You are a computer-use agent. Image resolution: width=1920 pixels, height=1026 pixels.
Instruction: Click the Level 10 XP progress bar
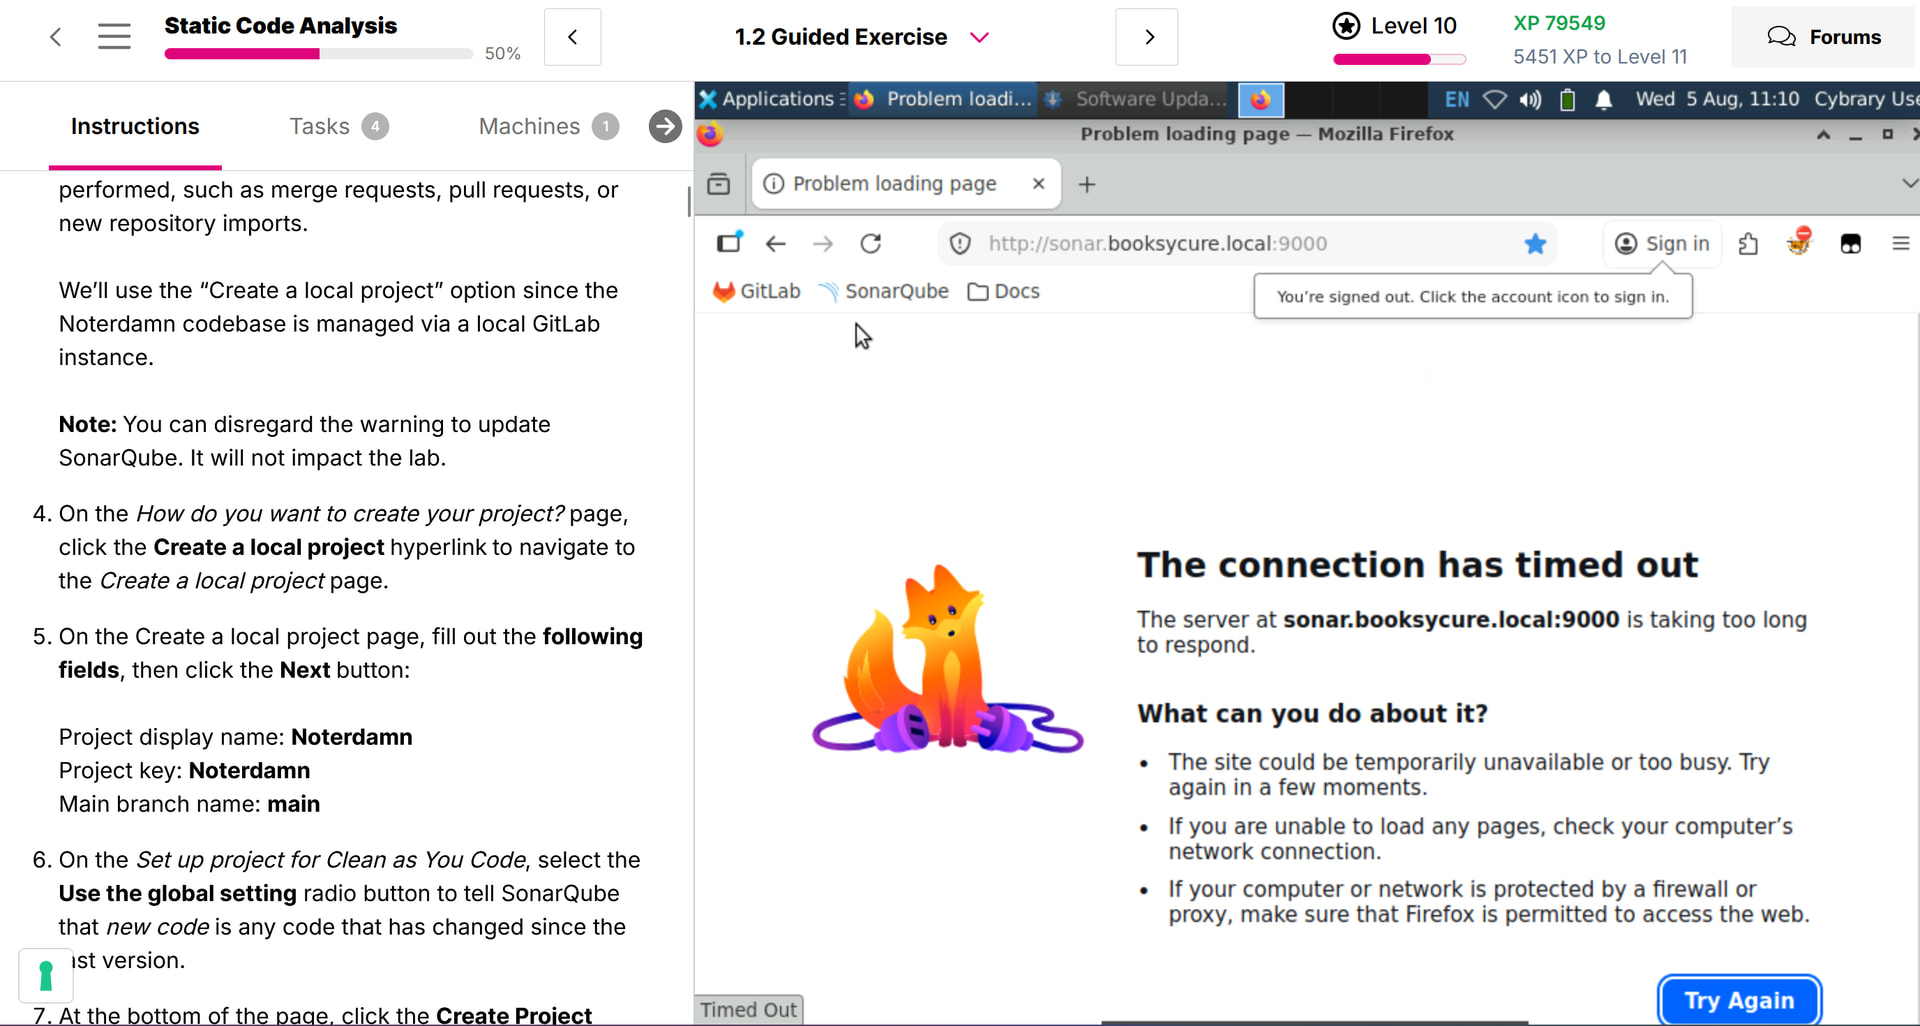(x=1399, y=59)
